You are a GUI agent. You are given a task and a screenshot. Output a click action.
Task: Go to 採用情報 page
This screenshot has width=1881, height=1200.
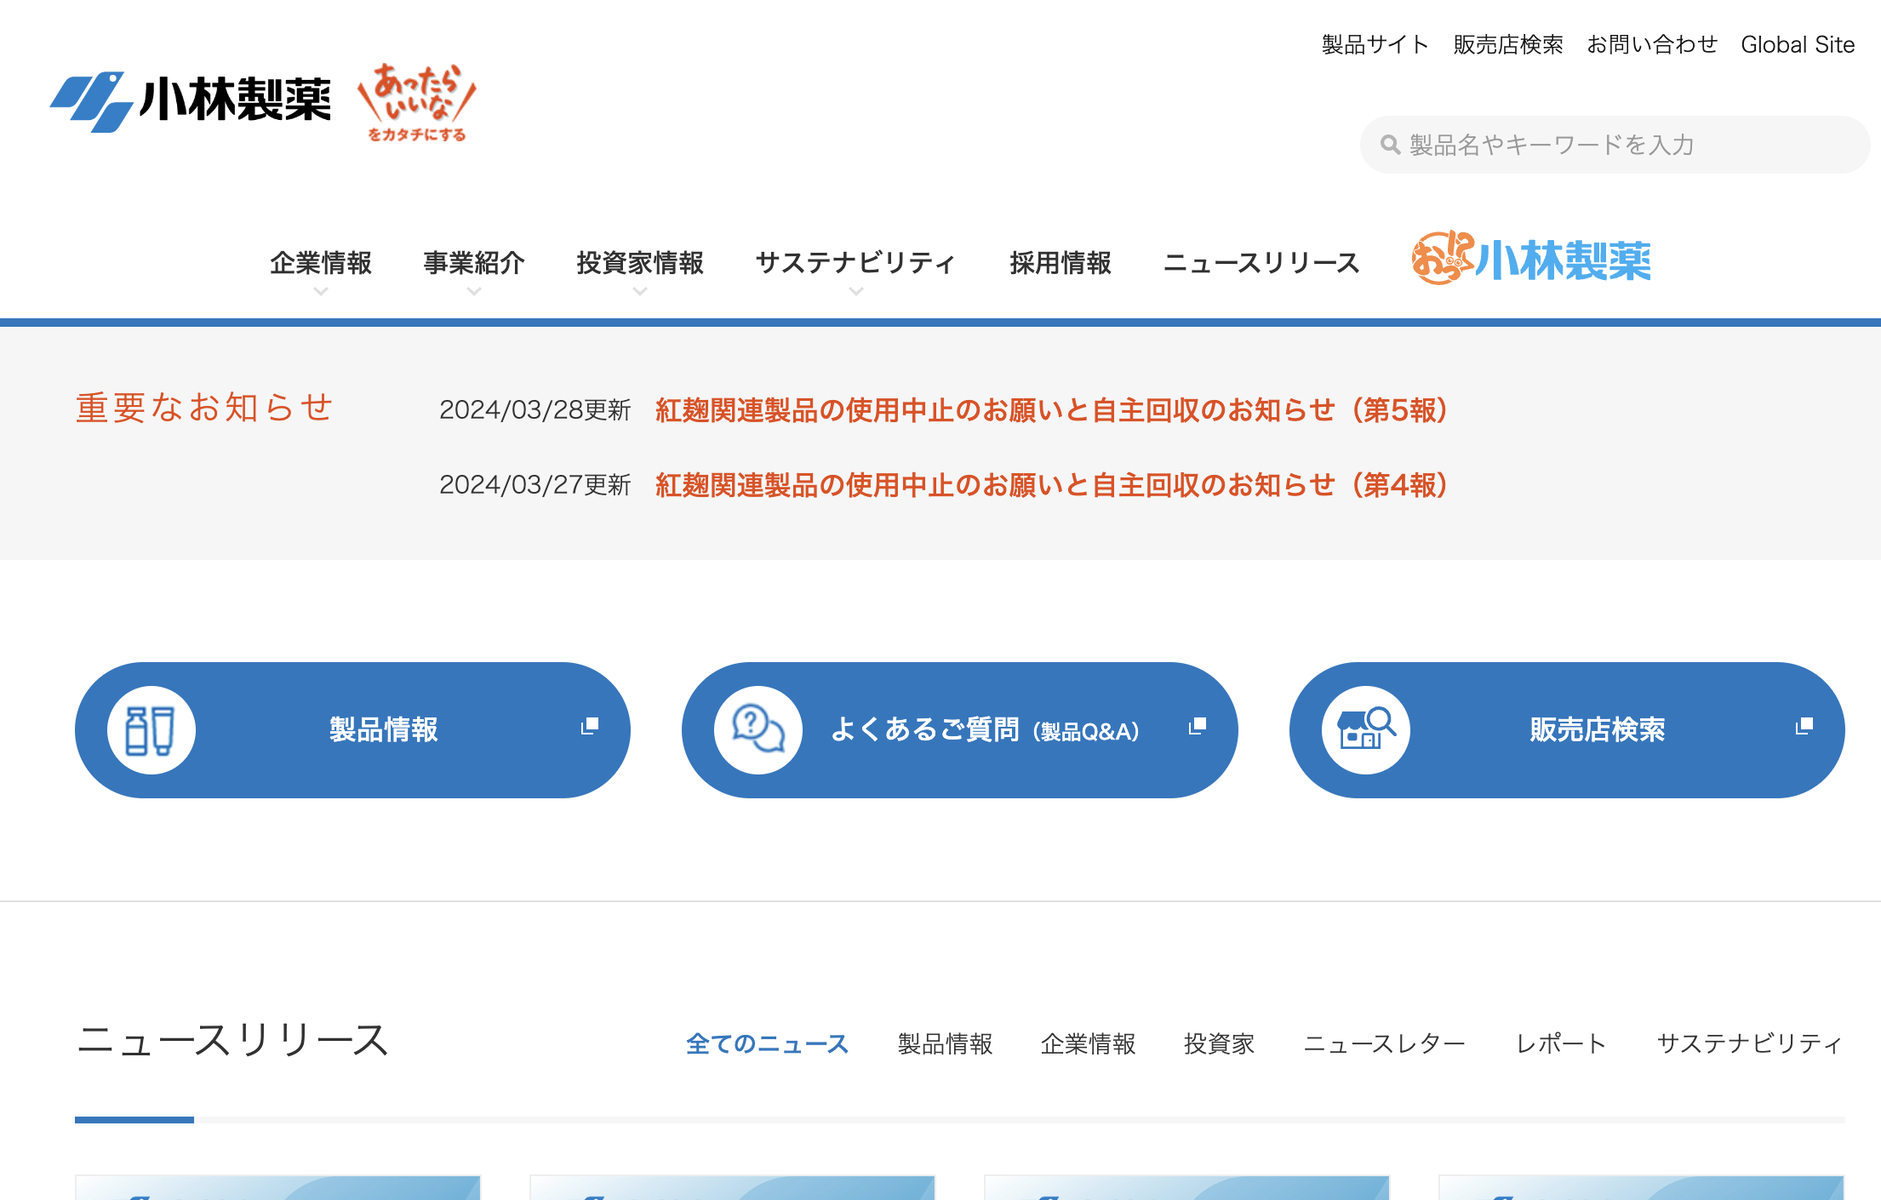coord(1060,263)
